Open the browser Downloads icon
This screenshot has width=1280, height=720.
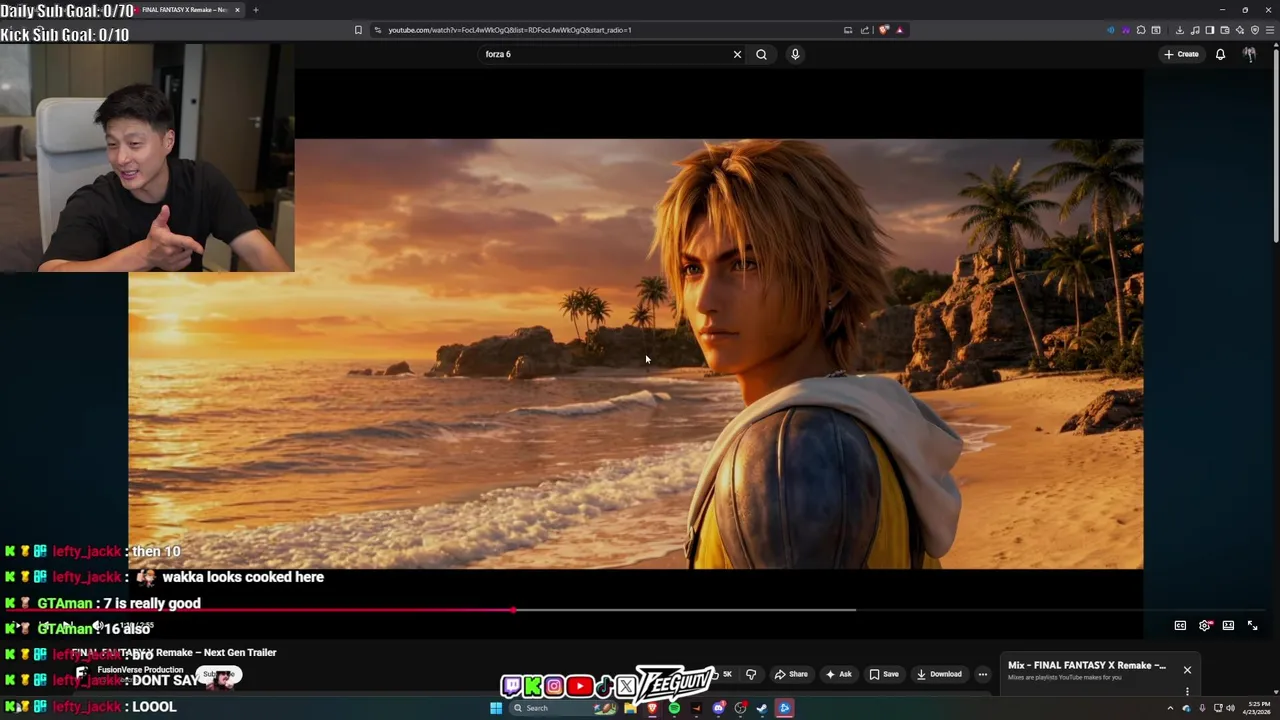click(x=1180, y=30)
